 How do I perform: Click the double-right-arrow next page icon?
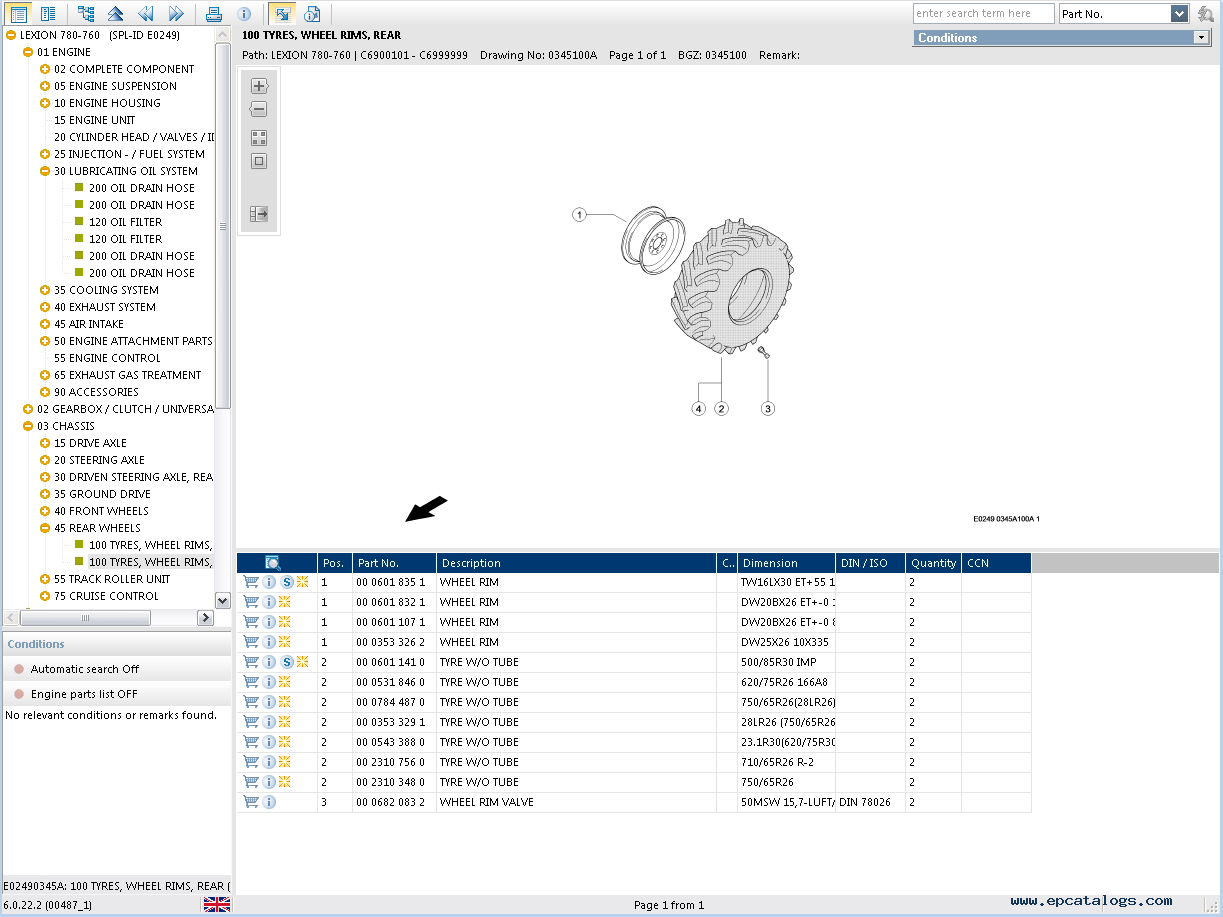click(176, 14)
